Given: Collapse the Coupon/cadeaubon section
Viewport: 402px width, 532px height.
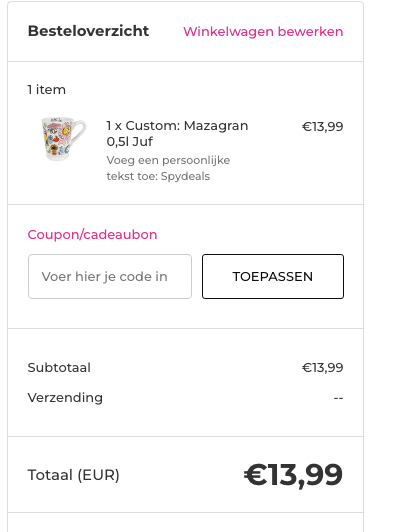Looking at the screenshot, I should 92,234.
